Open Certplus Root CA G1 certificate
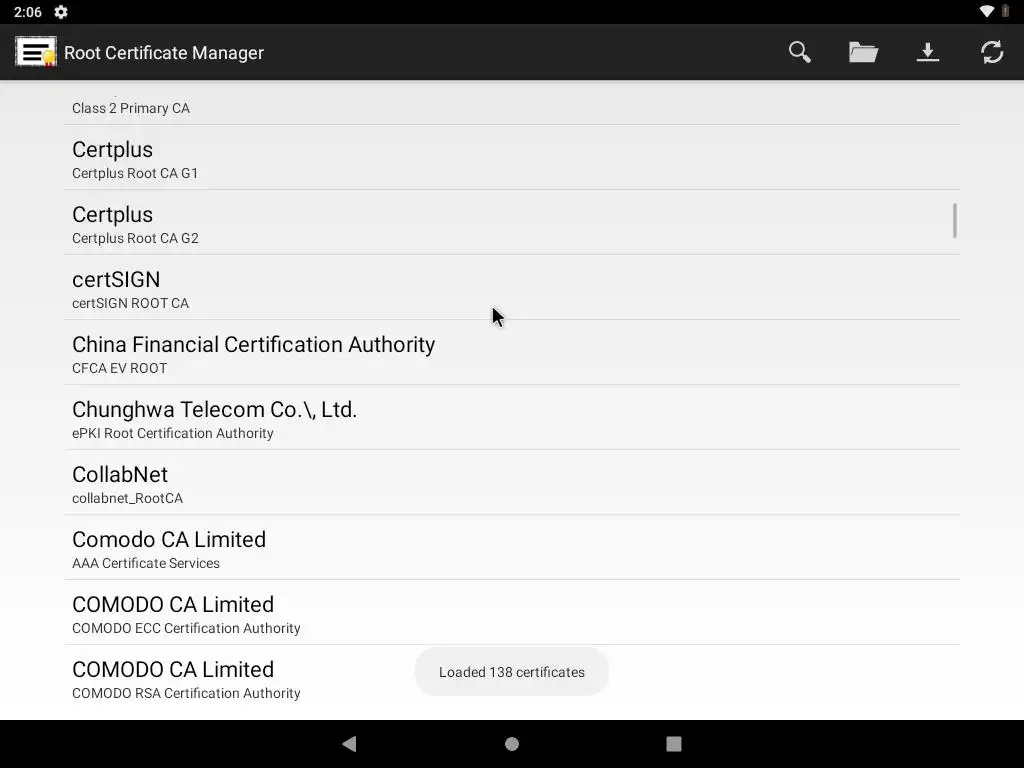 pos(512,157)
